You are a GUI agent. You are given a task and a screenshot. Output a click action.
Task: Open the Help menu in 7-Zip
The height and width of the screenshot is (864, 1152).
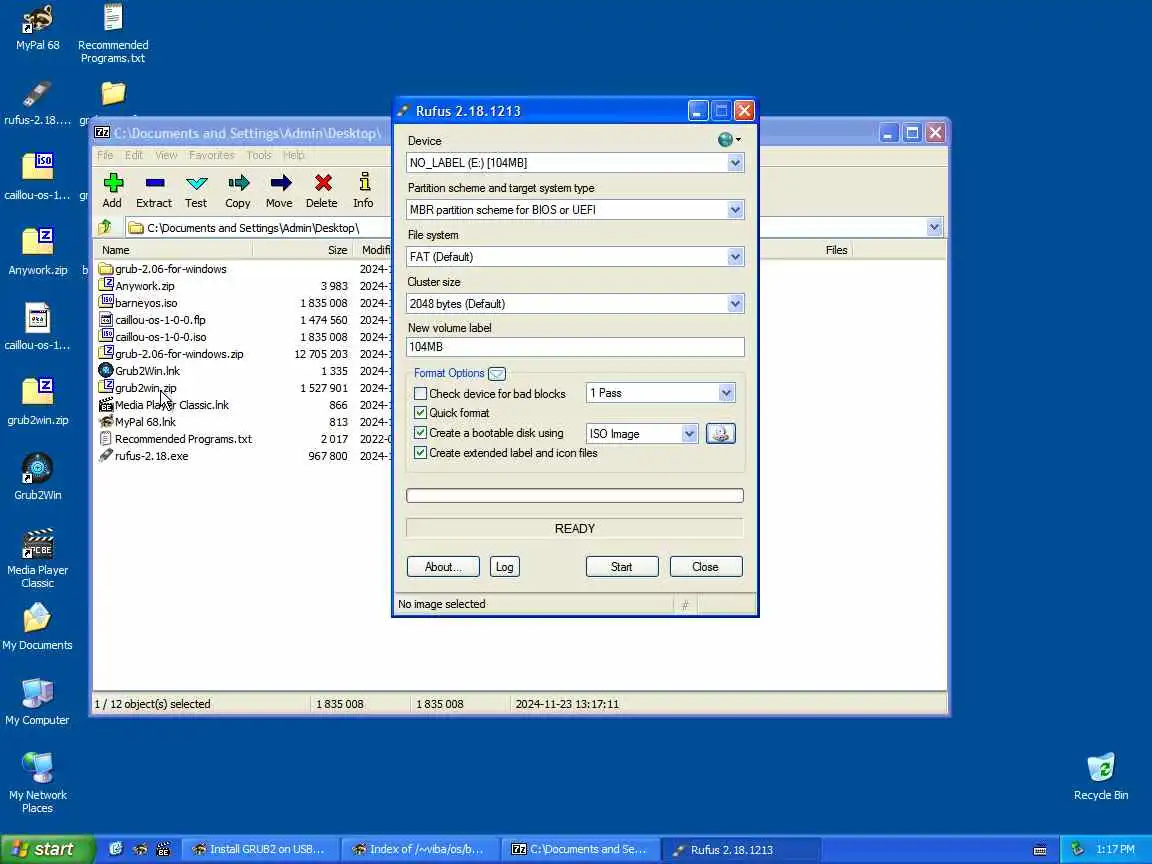click(294, 155)
